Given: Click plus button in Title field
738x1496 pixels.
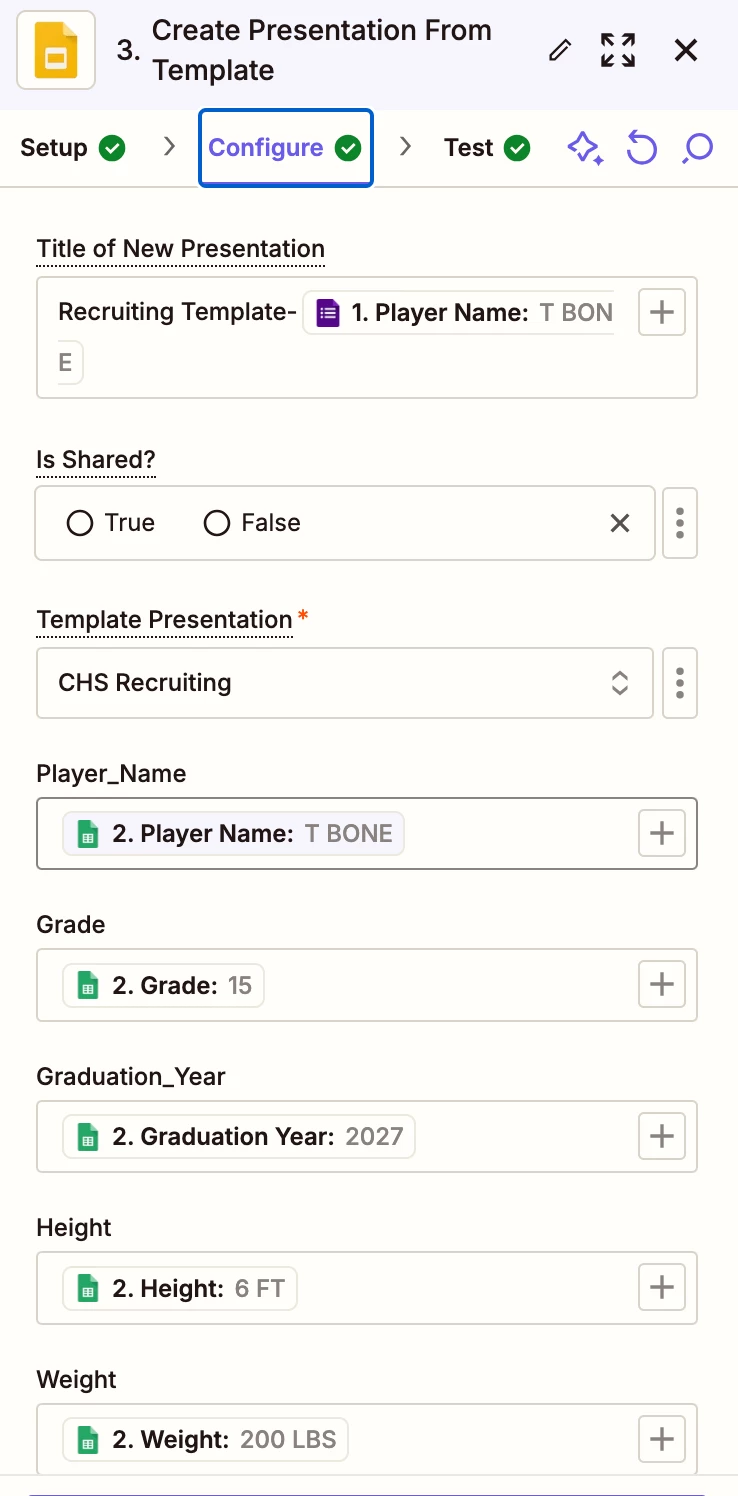Looking at the screenshot, I should click(661, 312).
